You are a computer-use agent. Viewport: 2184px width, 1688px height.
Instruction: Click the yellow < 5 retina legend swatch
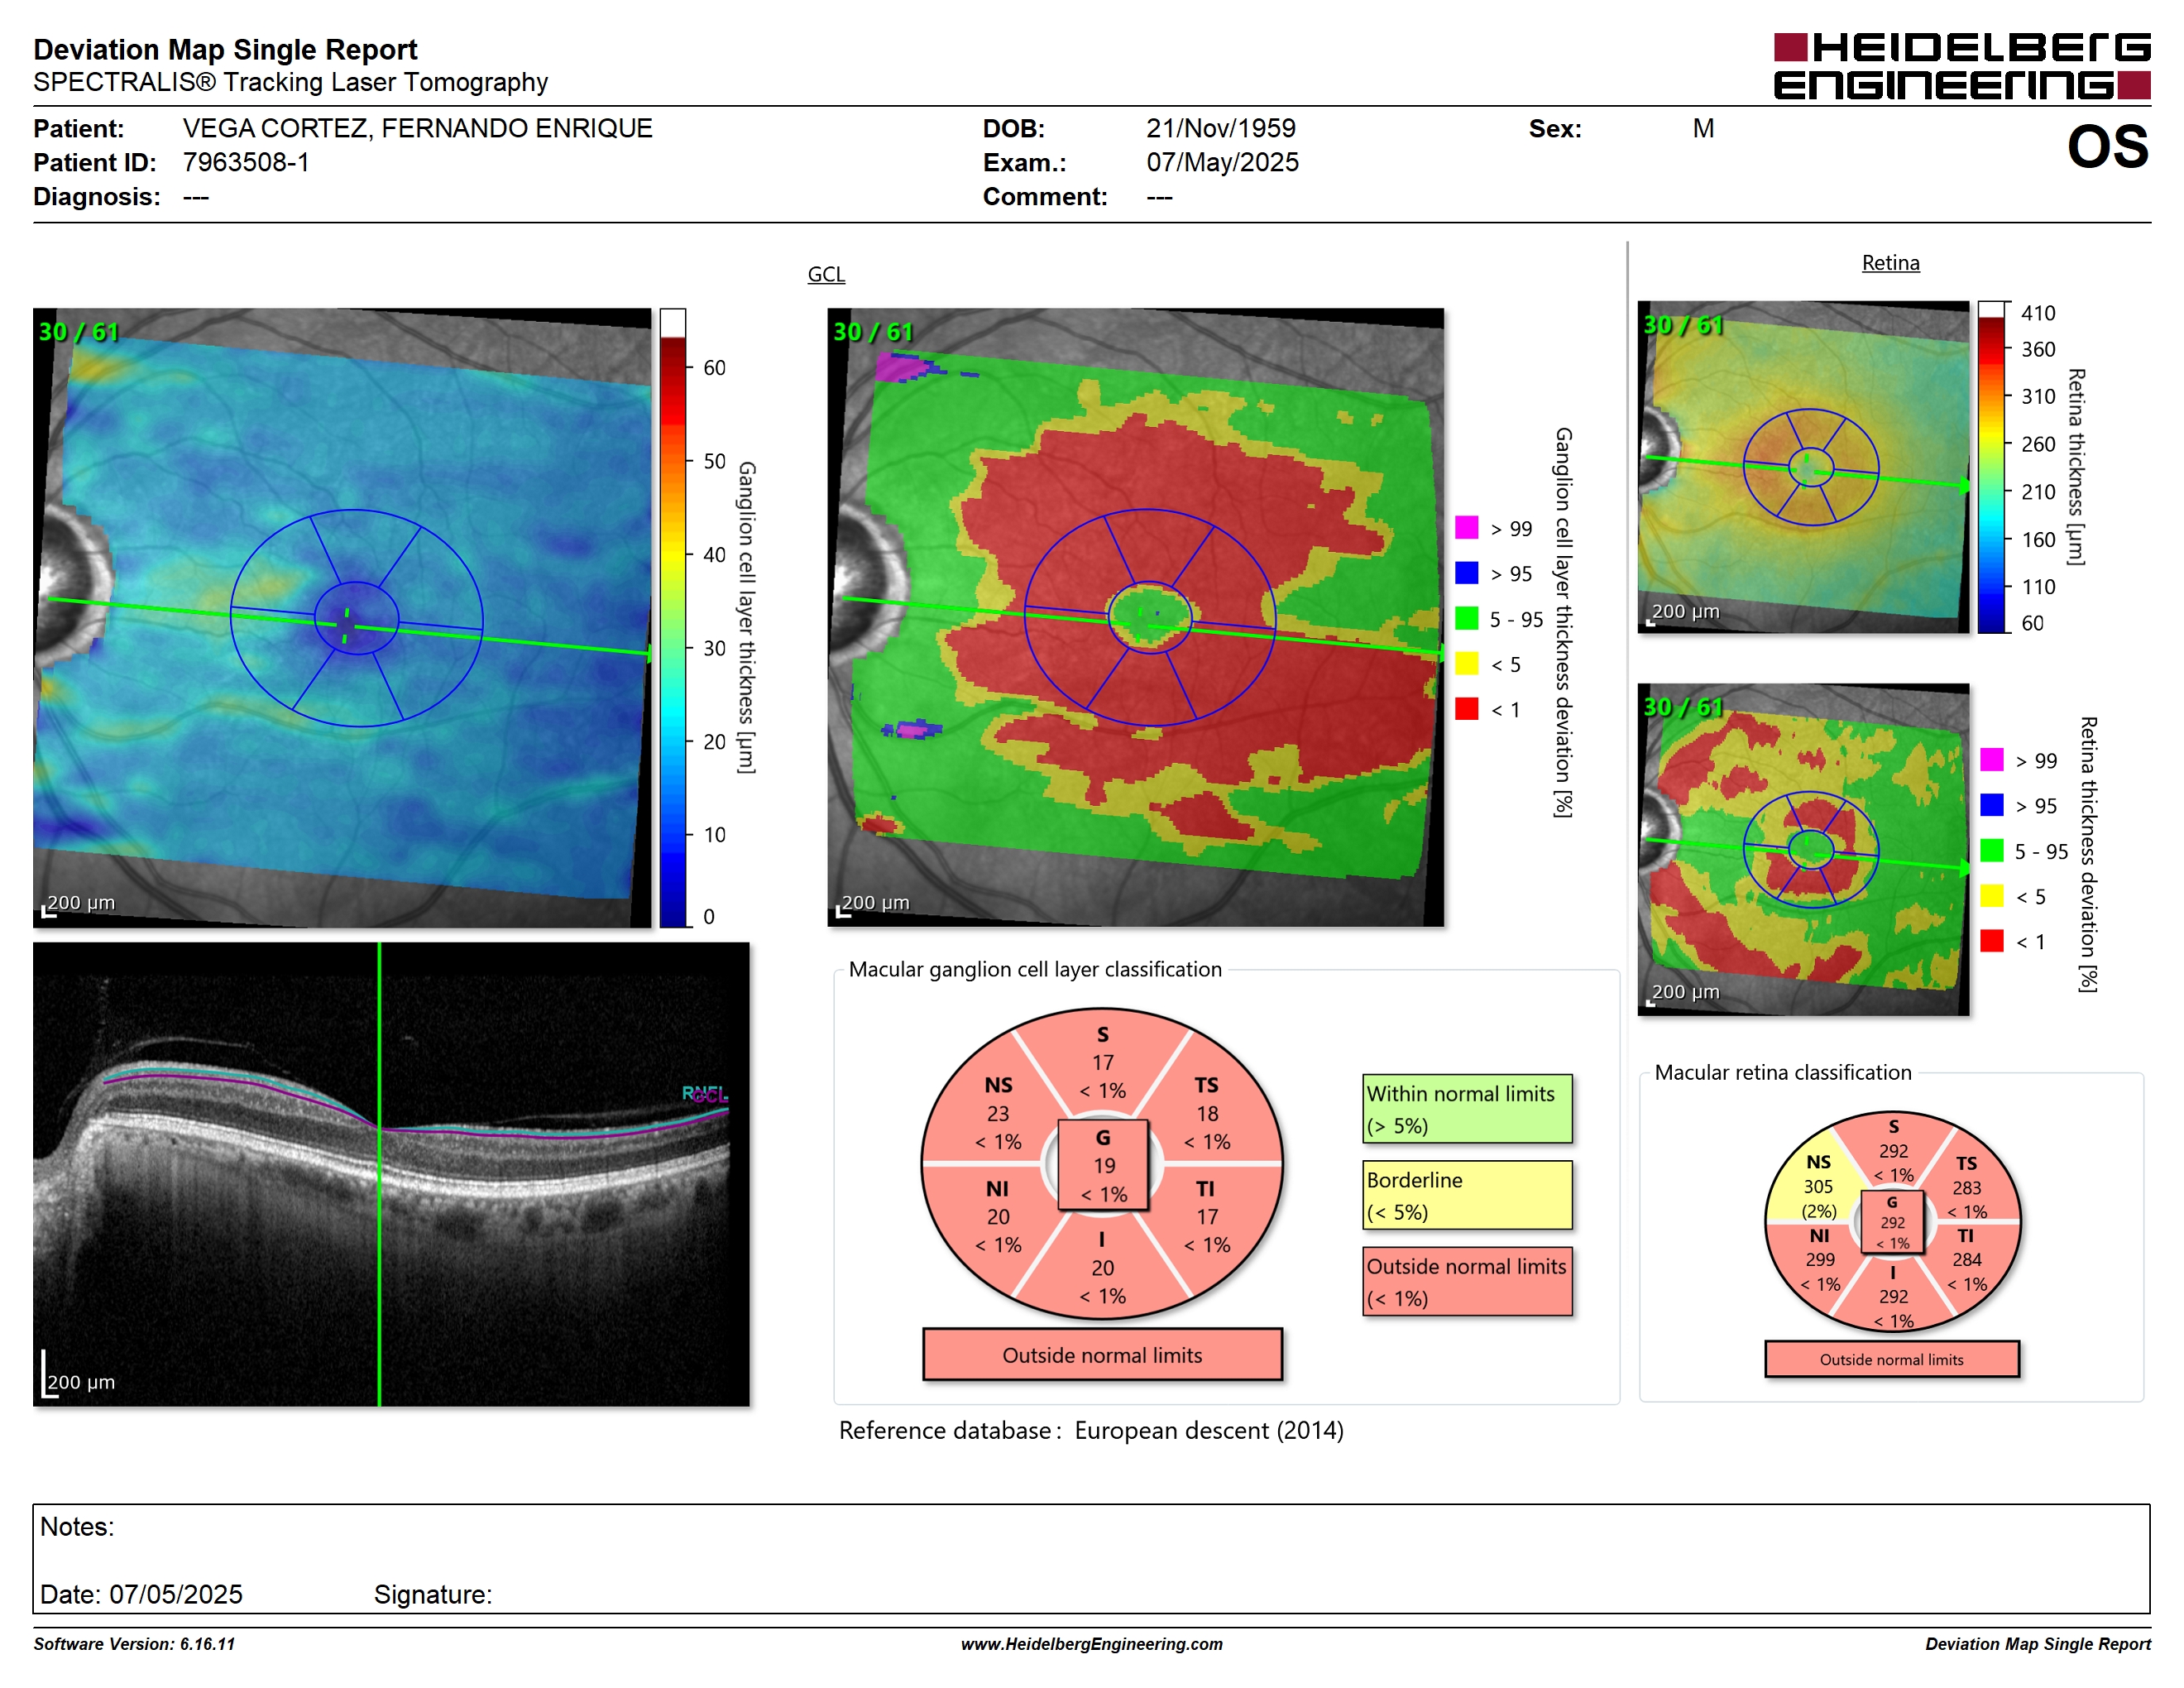click(x=1991, y=895)
